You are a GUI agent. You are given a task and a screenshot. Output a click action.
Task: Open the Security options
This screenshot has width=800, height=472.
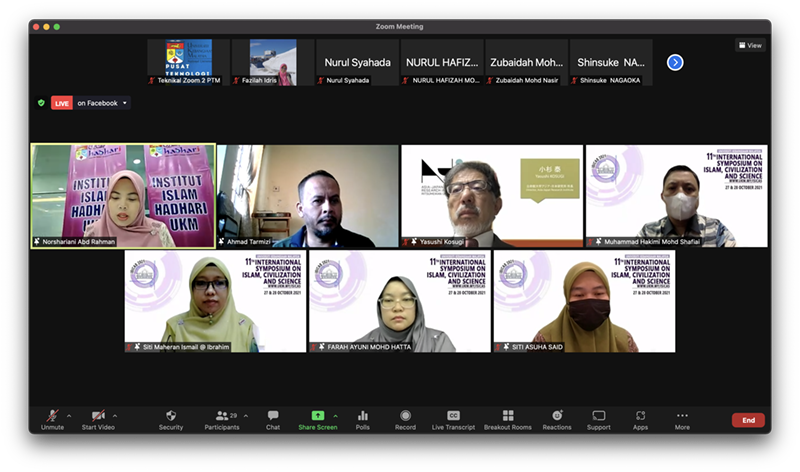pyautogui.click(x=171, y=419)
